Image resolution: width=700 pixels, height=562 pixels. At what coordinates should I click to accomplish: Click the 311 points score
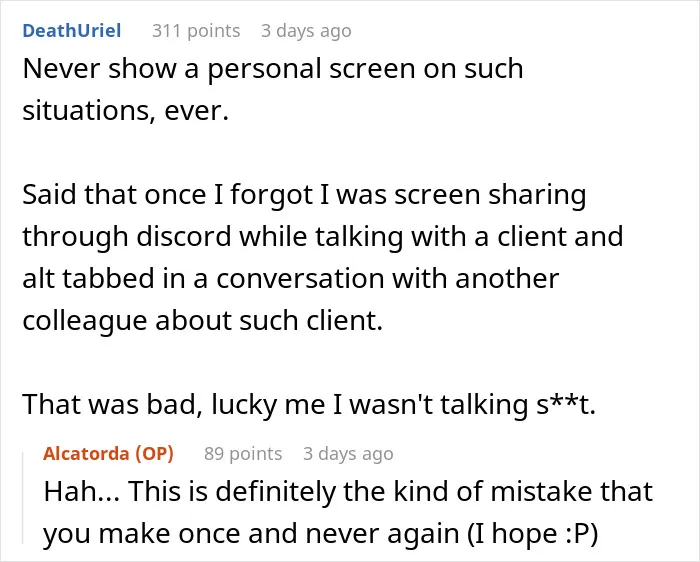(x=196, y=31)
